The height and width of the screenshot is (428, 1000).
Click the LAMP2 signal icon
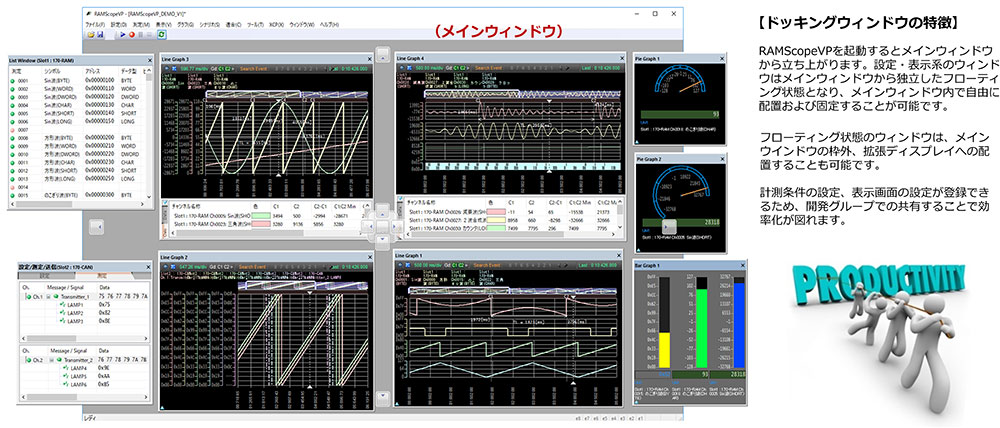[62, 313]
